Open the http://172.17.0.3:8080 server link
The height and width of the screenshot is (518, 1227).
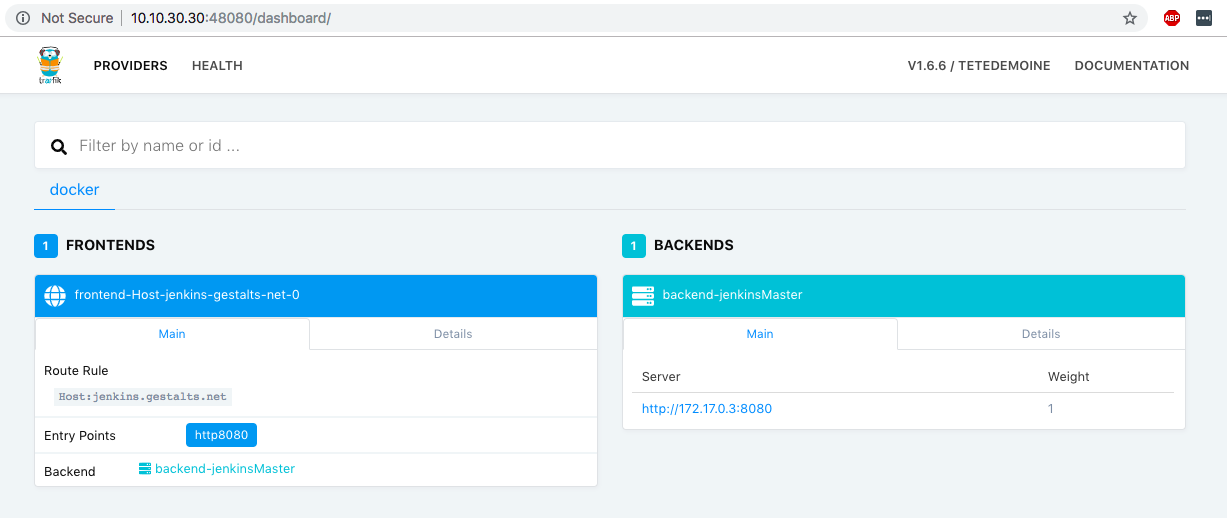[x=707, y=408]
